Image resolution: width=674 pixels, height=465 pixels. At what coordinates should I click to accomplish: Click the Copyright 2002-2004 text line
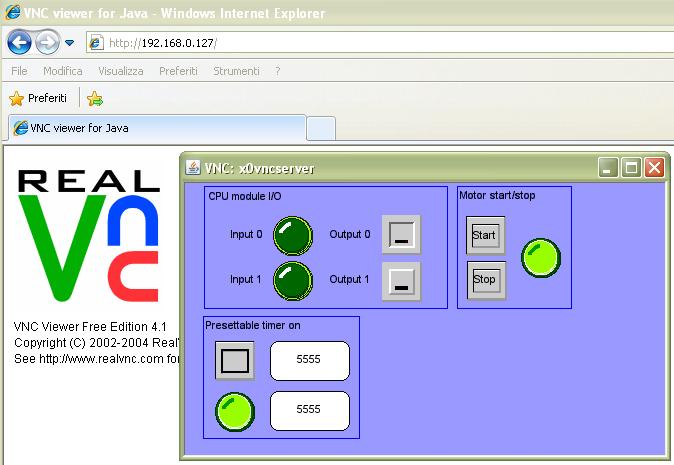coord(96,343)
